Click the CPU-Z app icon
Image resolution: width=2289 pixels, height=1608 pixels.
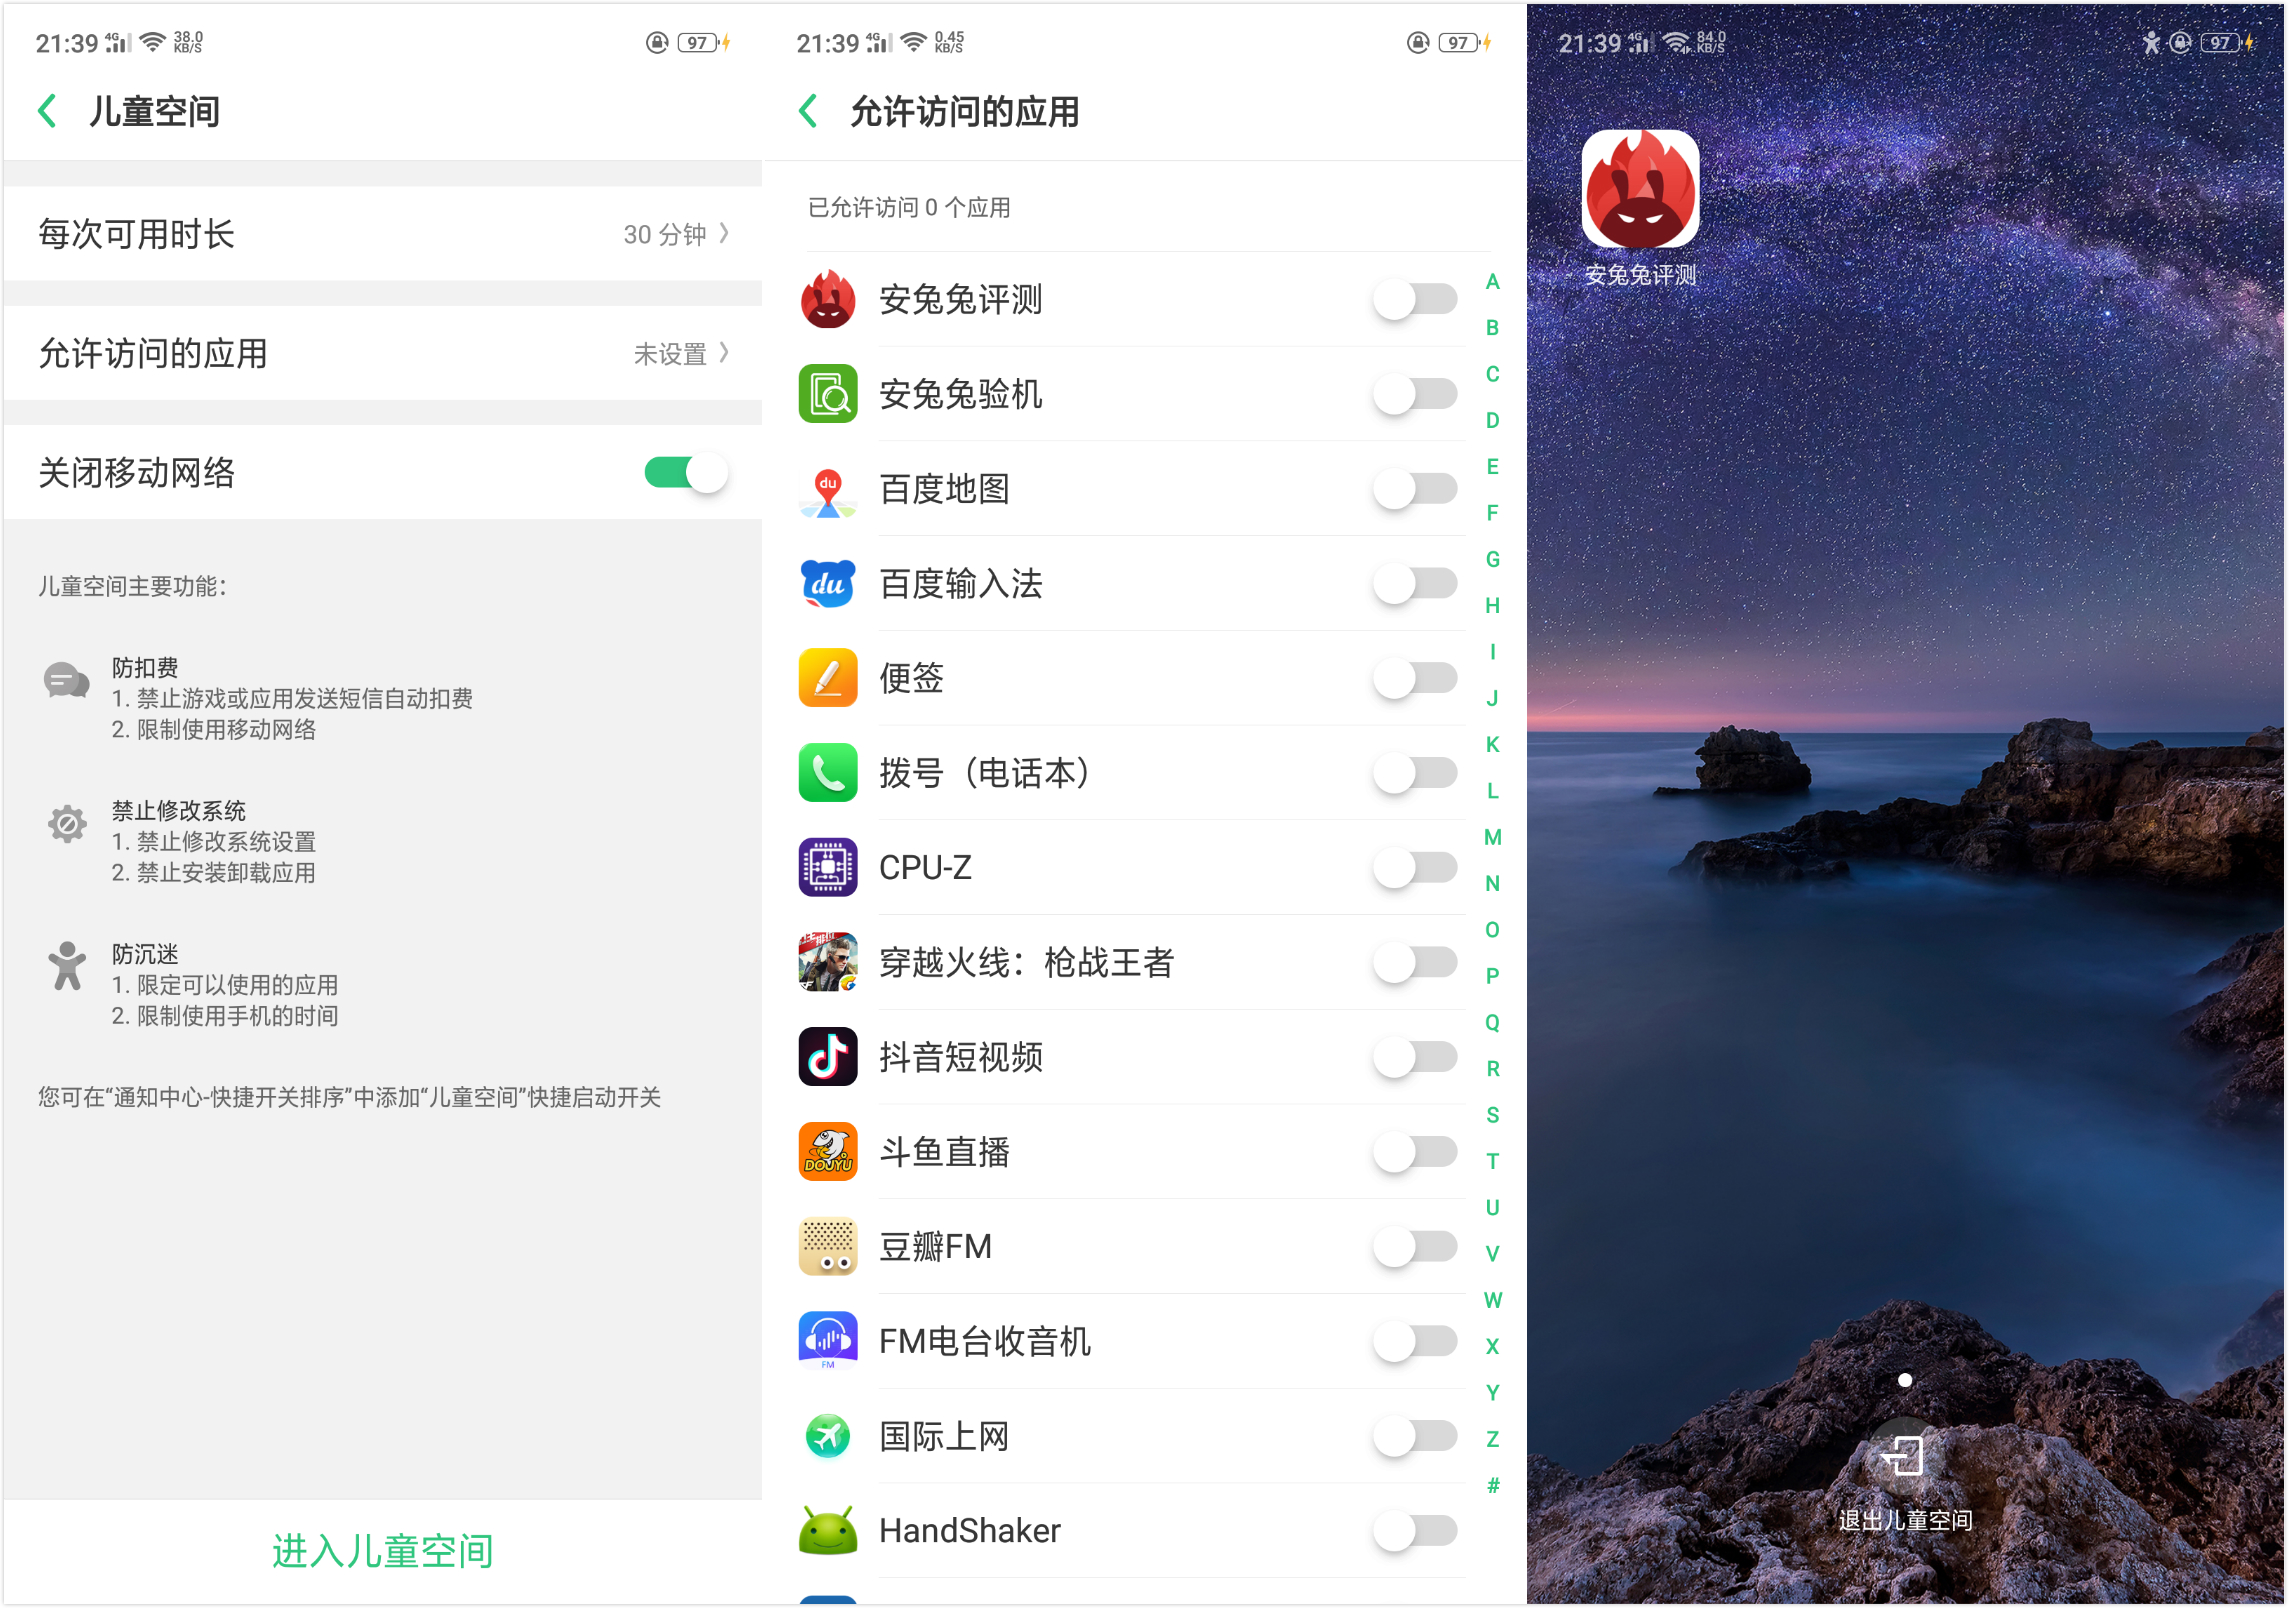point(827,868)
